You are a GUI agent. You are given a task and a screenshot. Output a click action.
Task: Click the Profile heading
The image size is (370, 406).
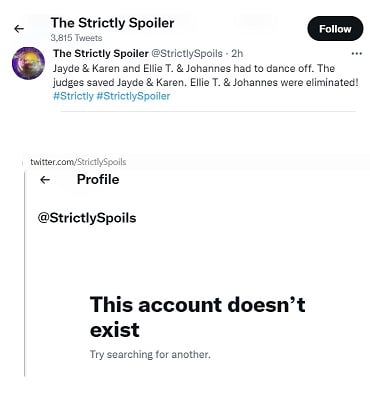pos(98,179)
